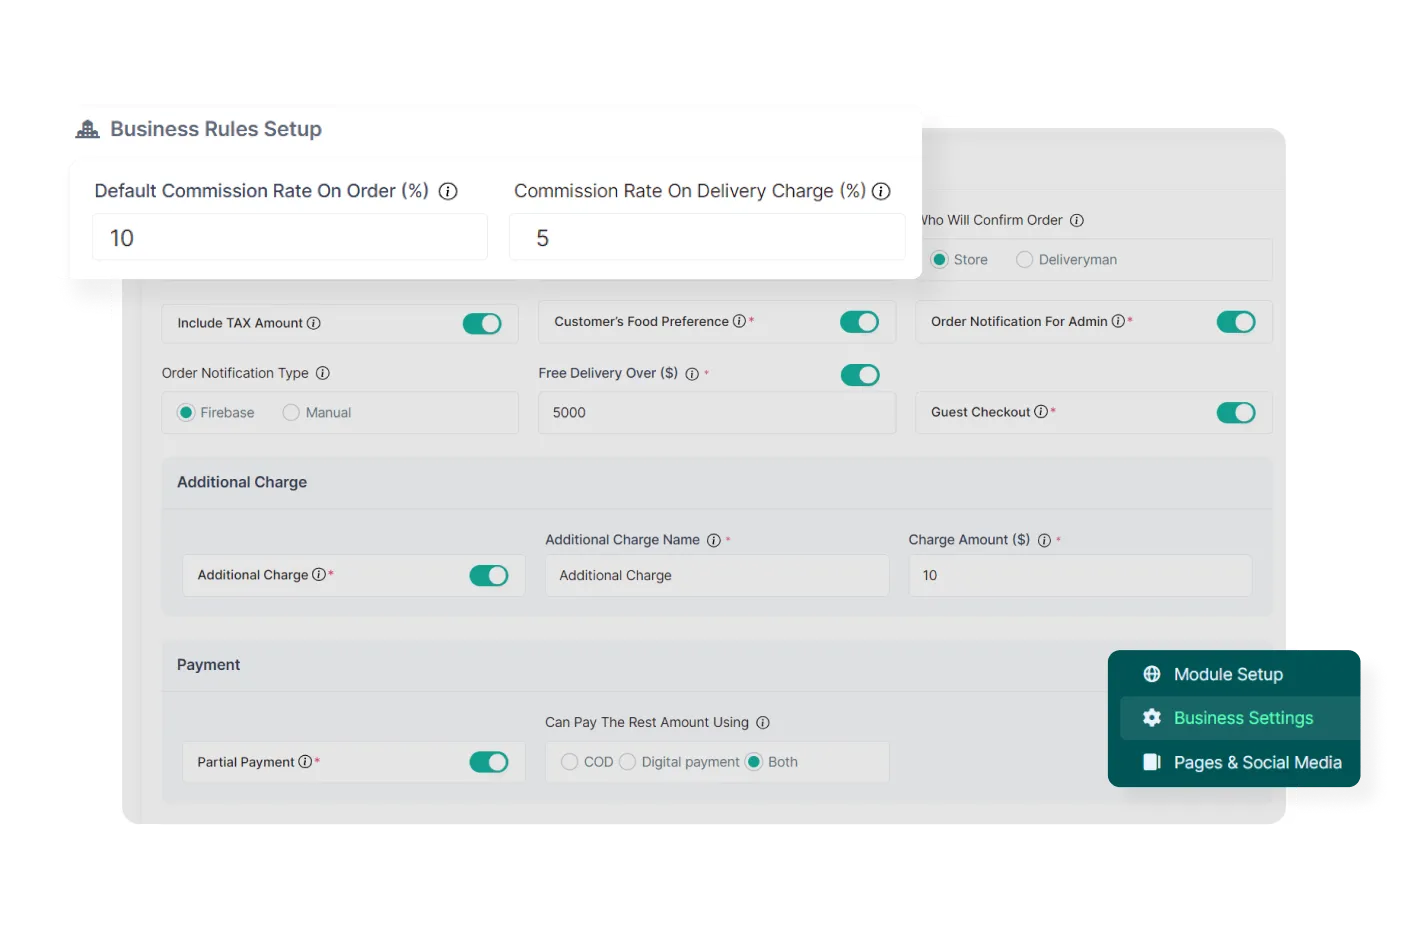Click the Default Commission Rate input field
1408x952 pixels.
pos(290,238)
